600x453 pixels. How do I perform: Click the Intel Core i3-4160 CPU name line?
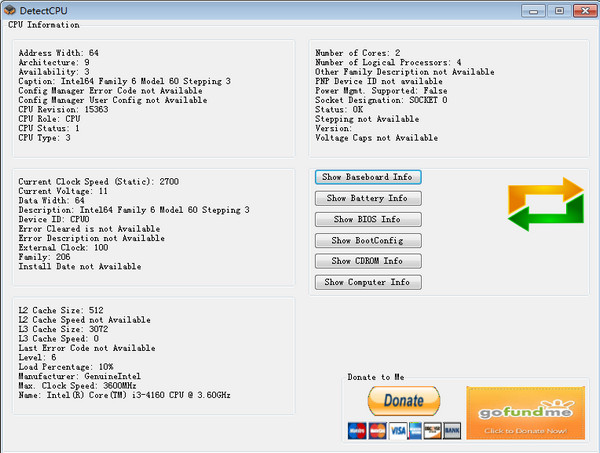pyautogui.click(x=125, y=395)
